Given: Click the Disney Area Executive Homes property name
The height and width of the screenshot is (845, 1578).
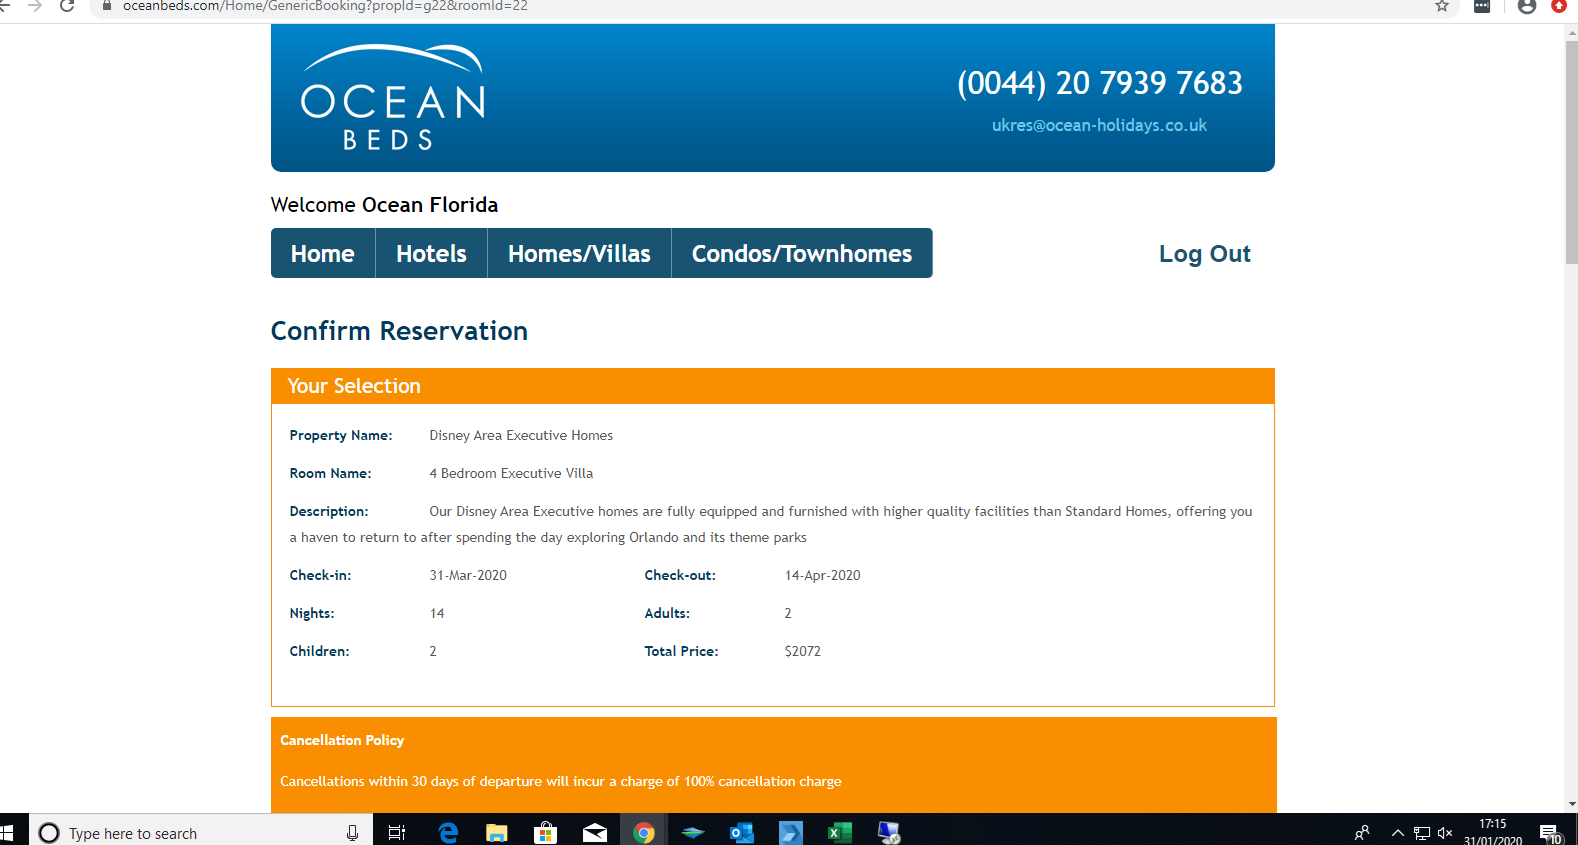Looking at the screenshot, I should [x=521, y=435].
